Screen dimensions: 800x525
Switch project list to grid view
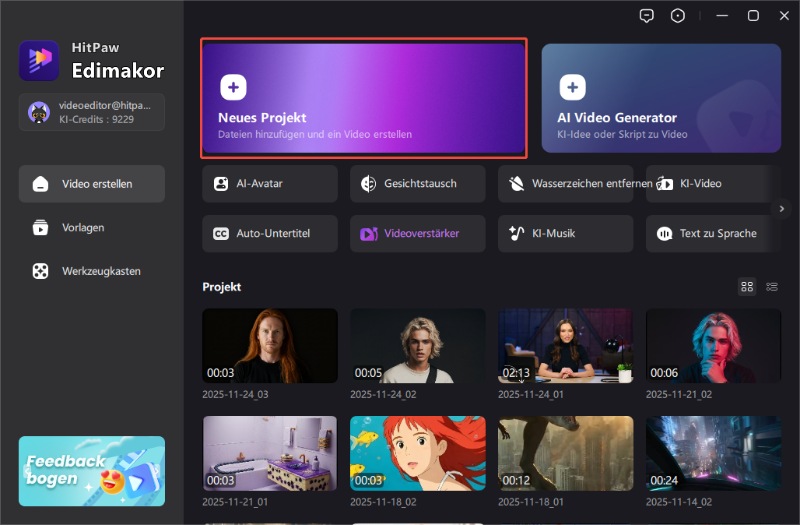(746, 287)
